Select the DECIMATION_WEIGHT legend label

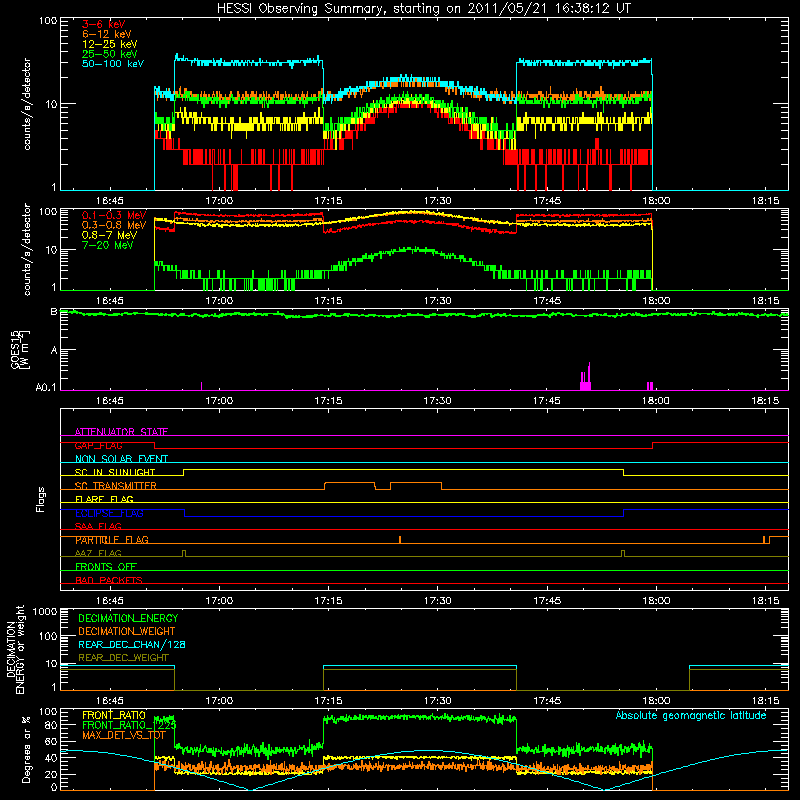click(127, 631)
